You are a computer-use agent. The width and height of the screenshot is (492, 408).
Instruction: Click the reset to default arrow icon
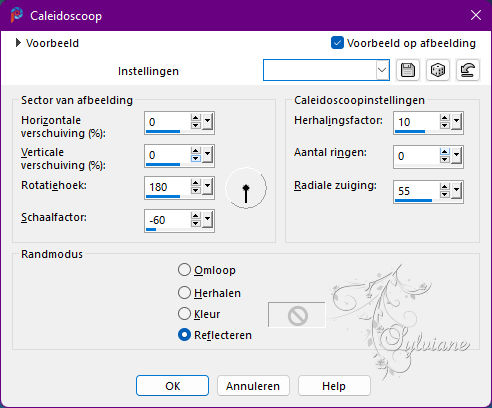point(467,70)
